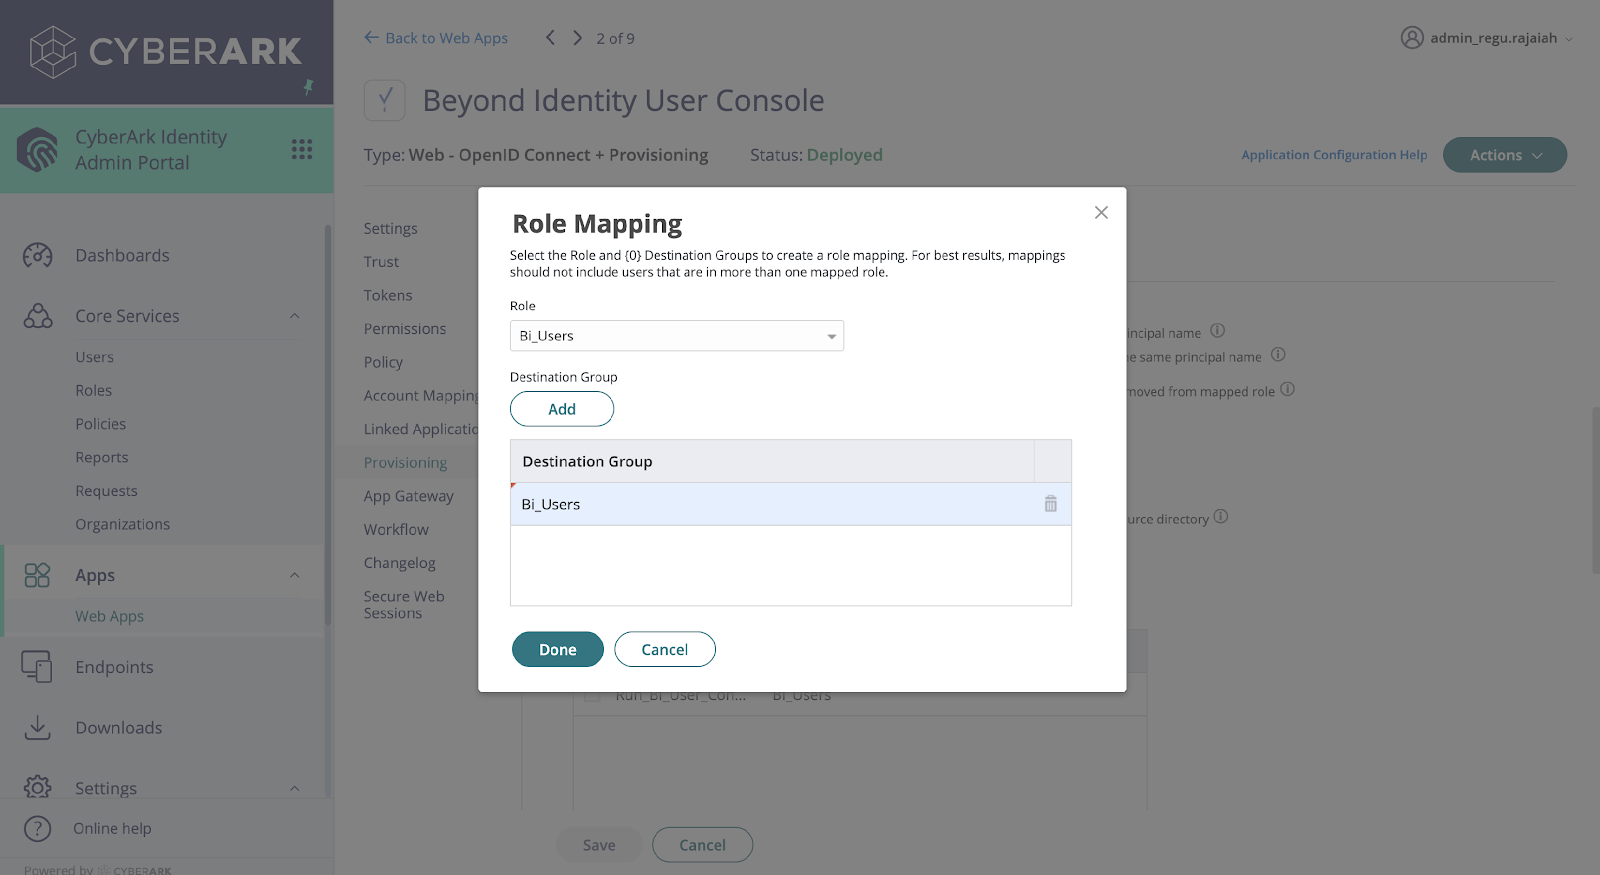Open Organizations in Core Services
Screen dimensions: 1600x875
point(123,524)
